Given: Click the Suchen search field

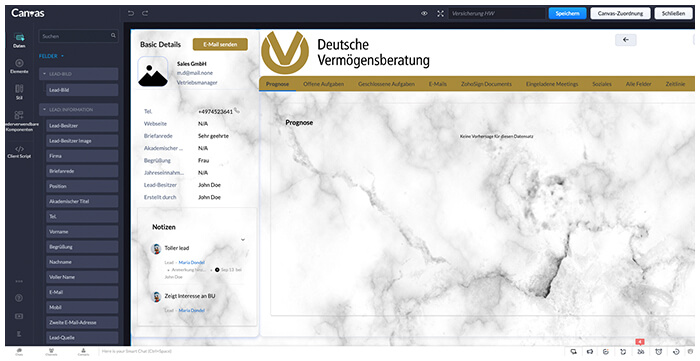Looking at the screenshot, I should click(79, 36).
